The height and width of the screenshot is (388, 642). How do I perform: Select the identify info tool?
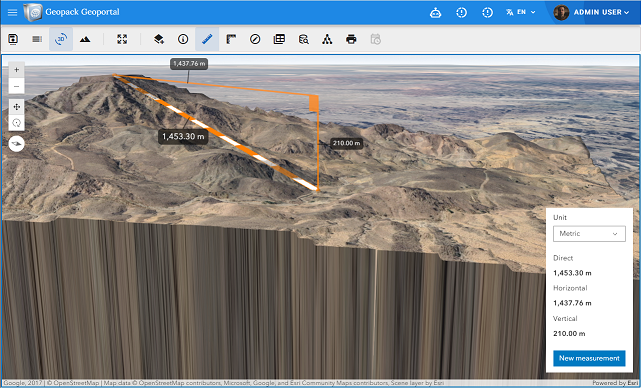pos(183,39)
